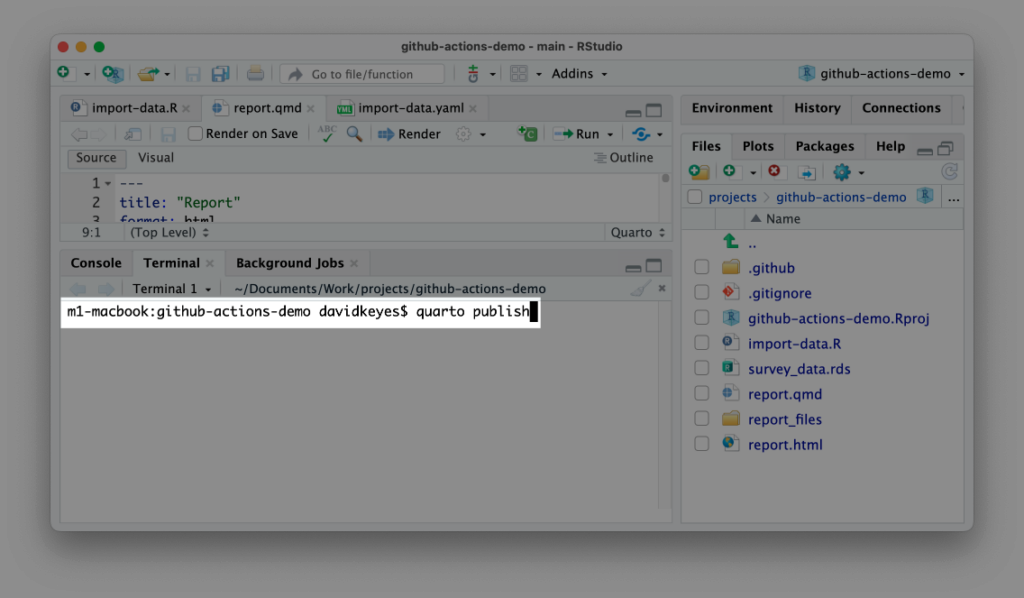Open the History tab
This screenshot has height=598, width=1024.
pyautogui.click(x=817, y=108)
